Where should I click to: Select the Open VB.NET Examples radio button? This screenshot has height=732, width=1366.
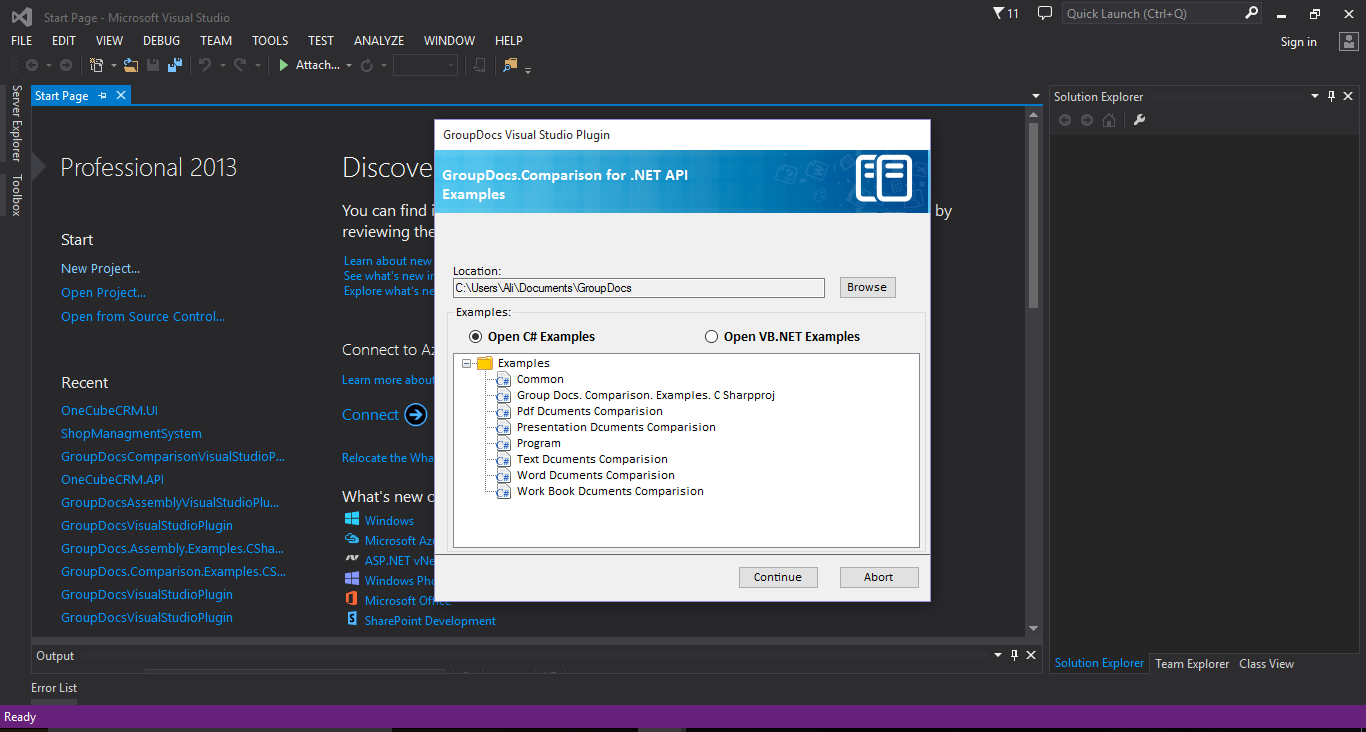(712, 337)
